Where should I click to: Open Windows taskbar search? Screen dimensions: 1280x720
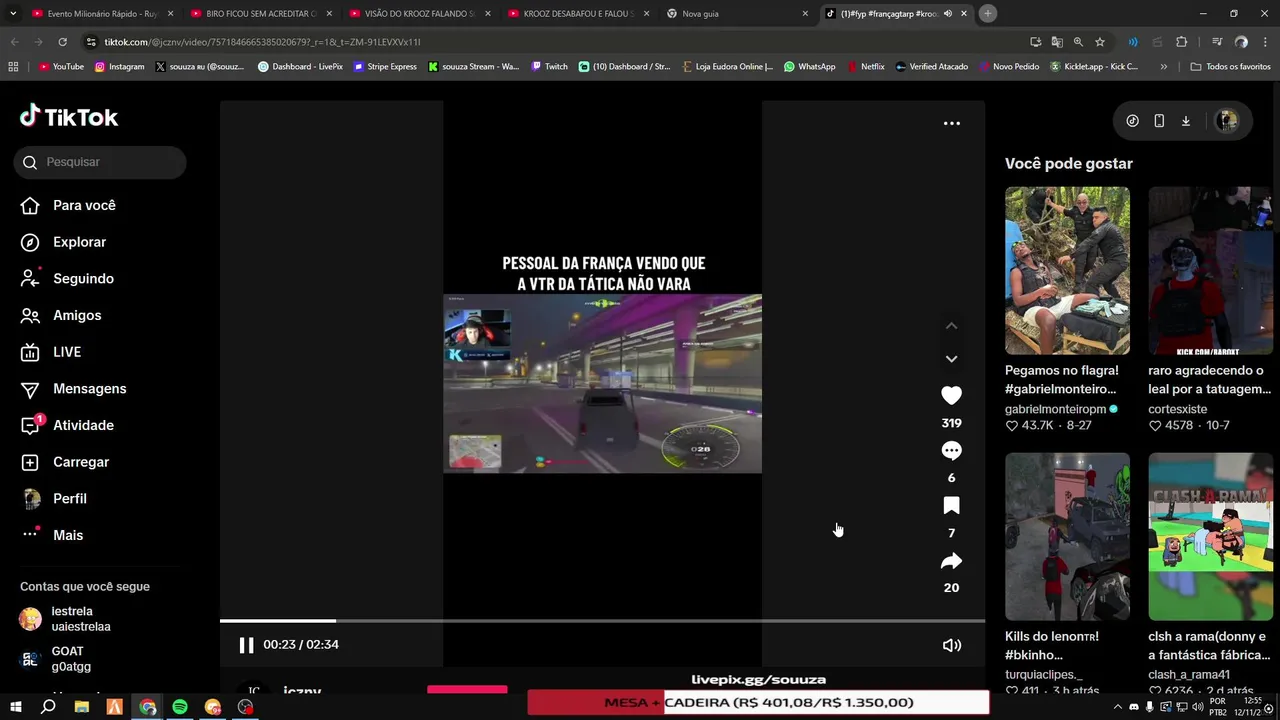pos(48,707)
